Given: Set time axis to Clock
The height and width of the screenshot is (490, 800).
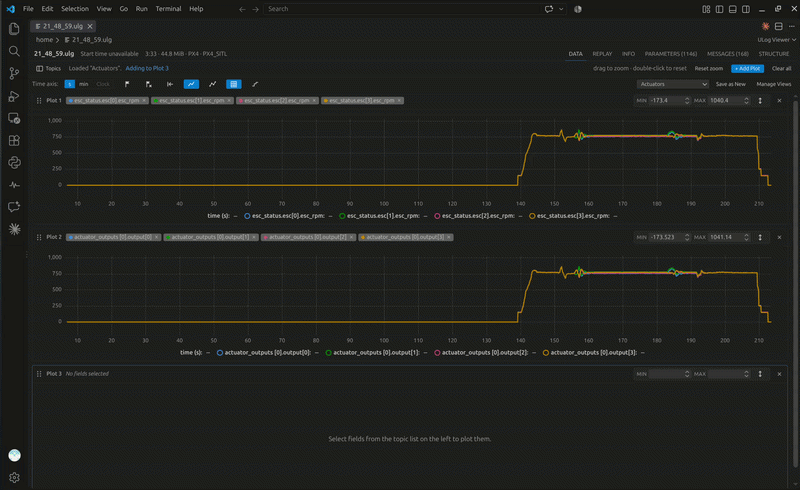Looking at the screenshot, I should pos(103,84).
